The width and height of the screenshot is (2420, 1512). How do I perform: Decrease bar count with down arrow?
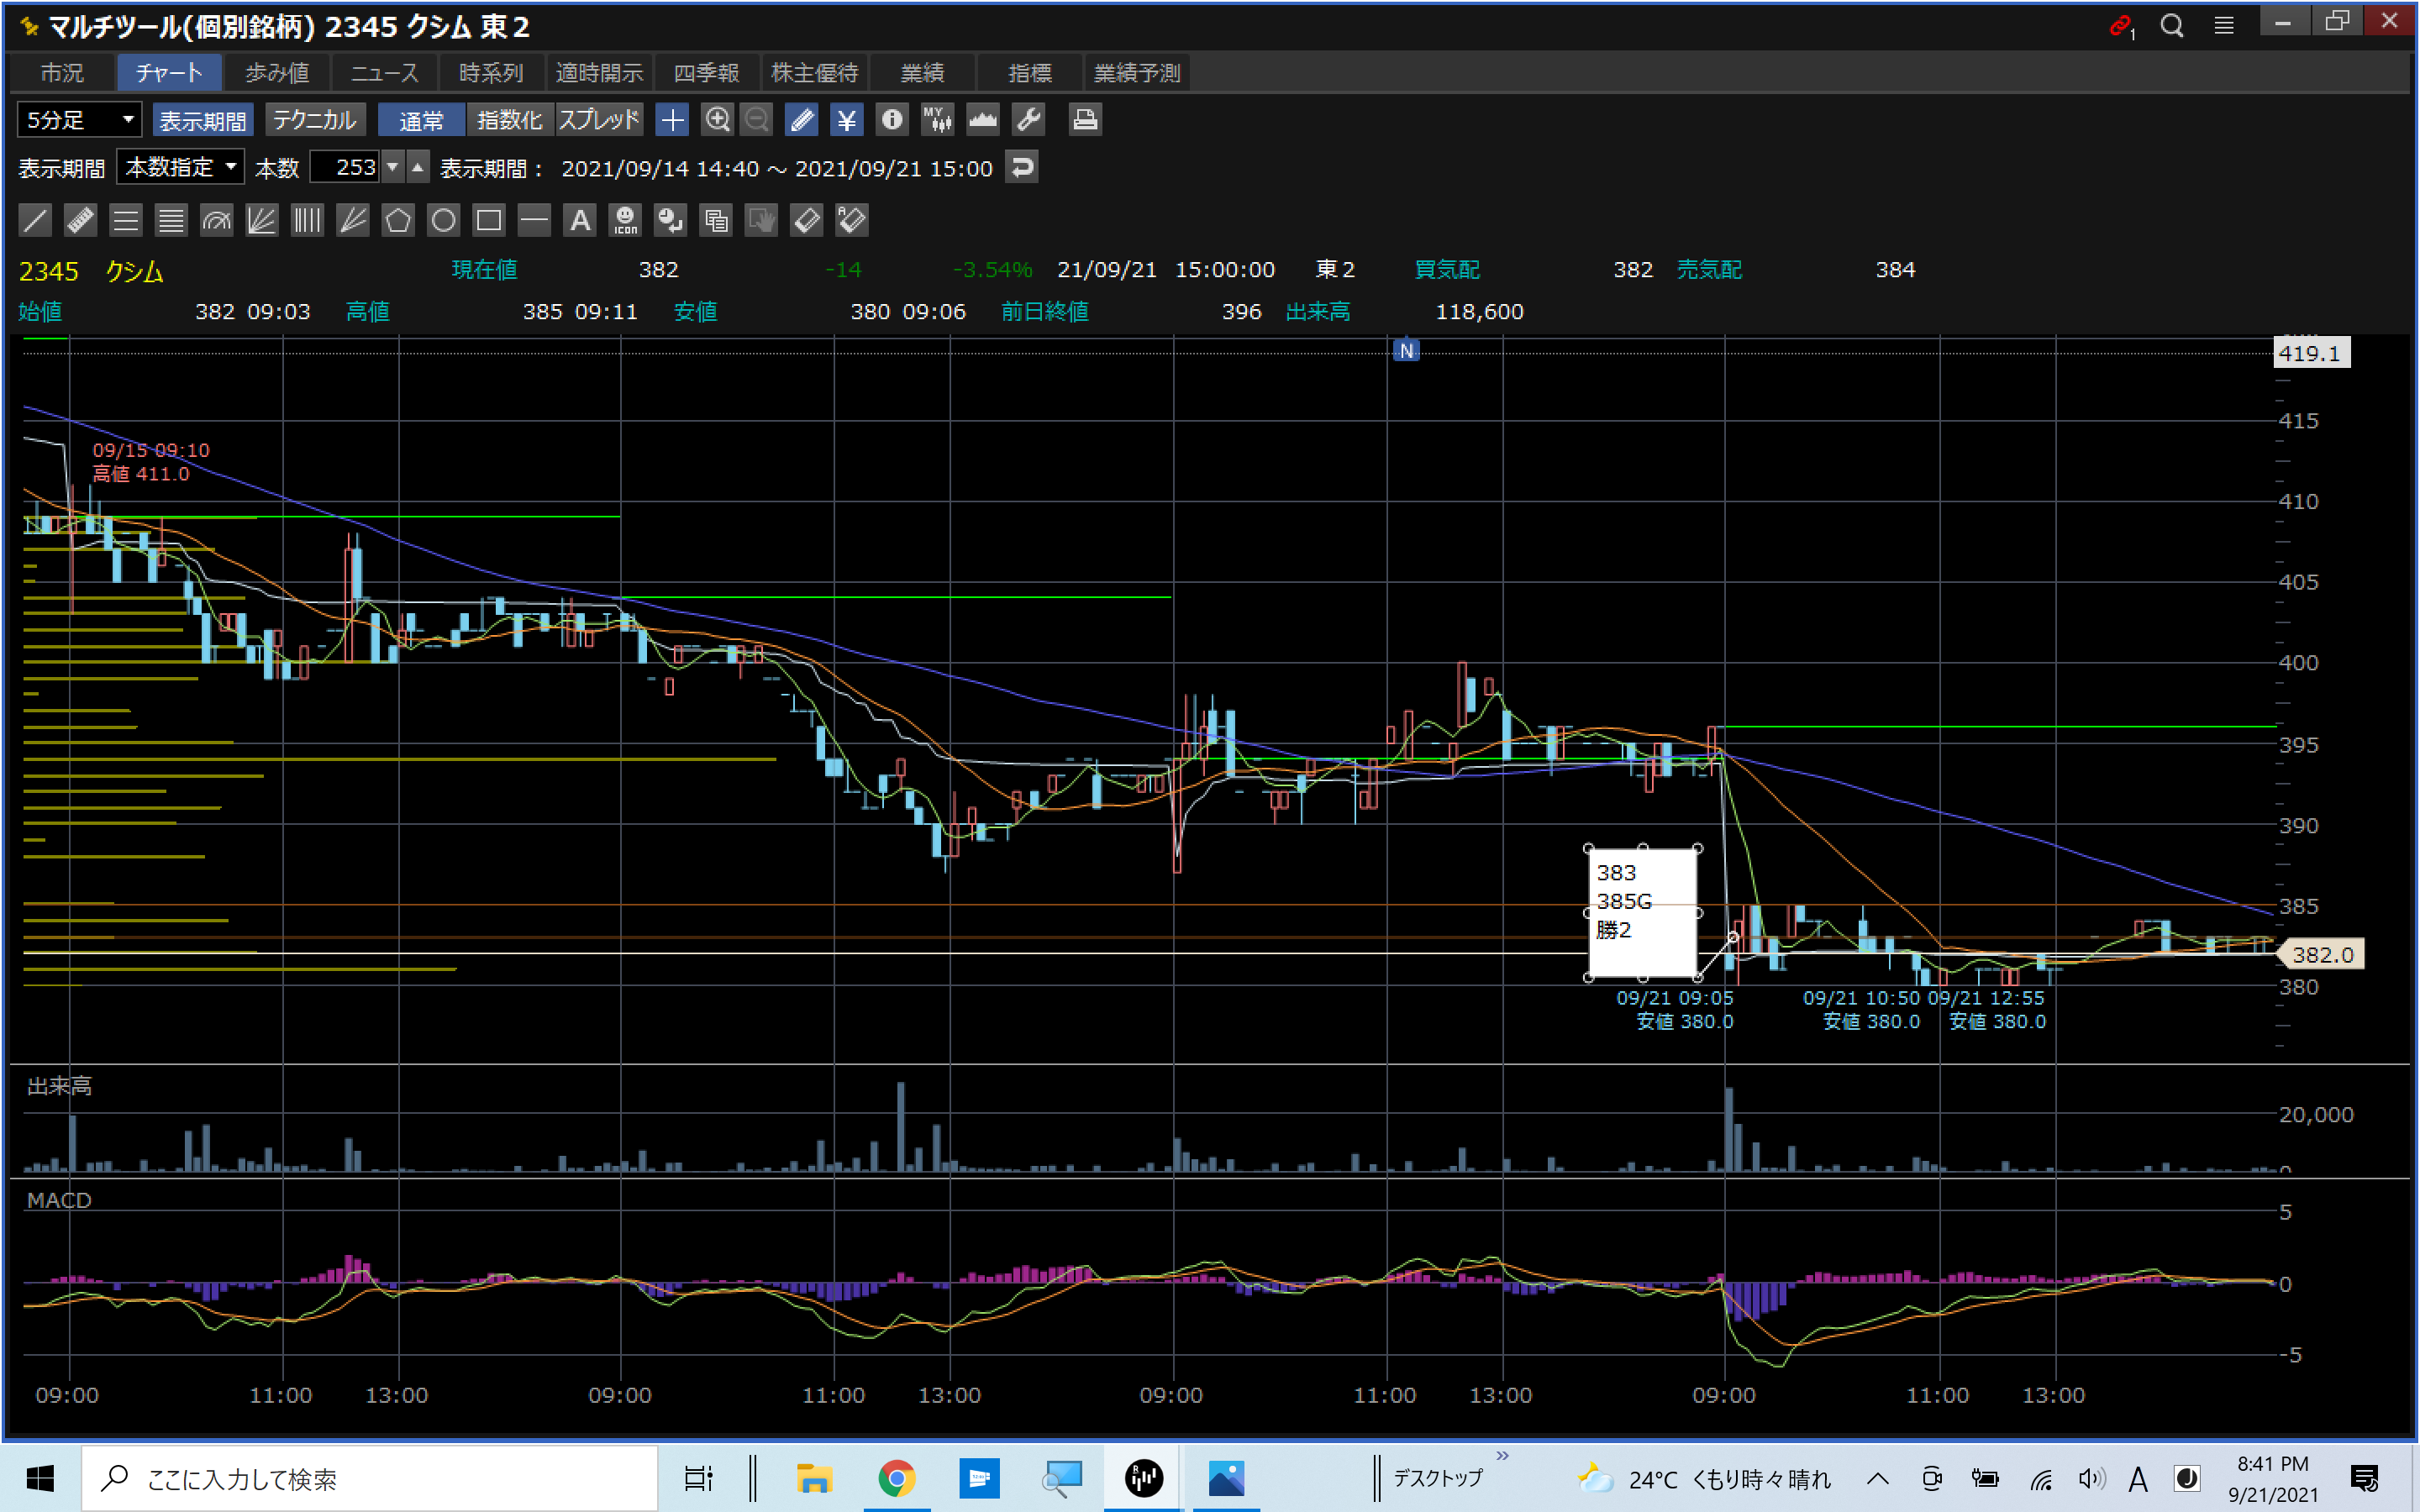pyautogui.click(x=393, y=167)
